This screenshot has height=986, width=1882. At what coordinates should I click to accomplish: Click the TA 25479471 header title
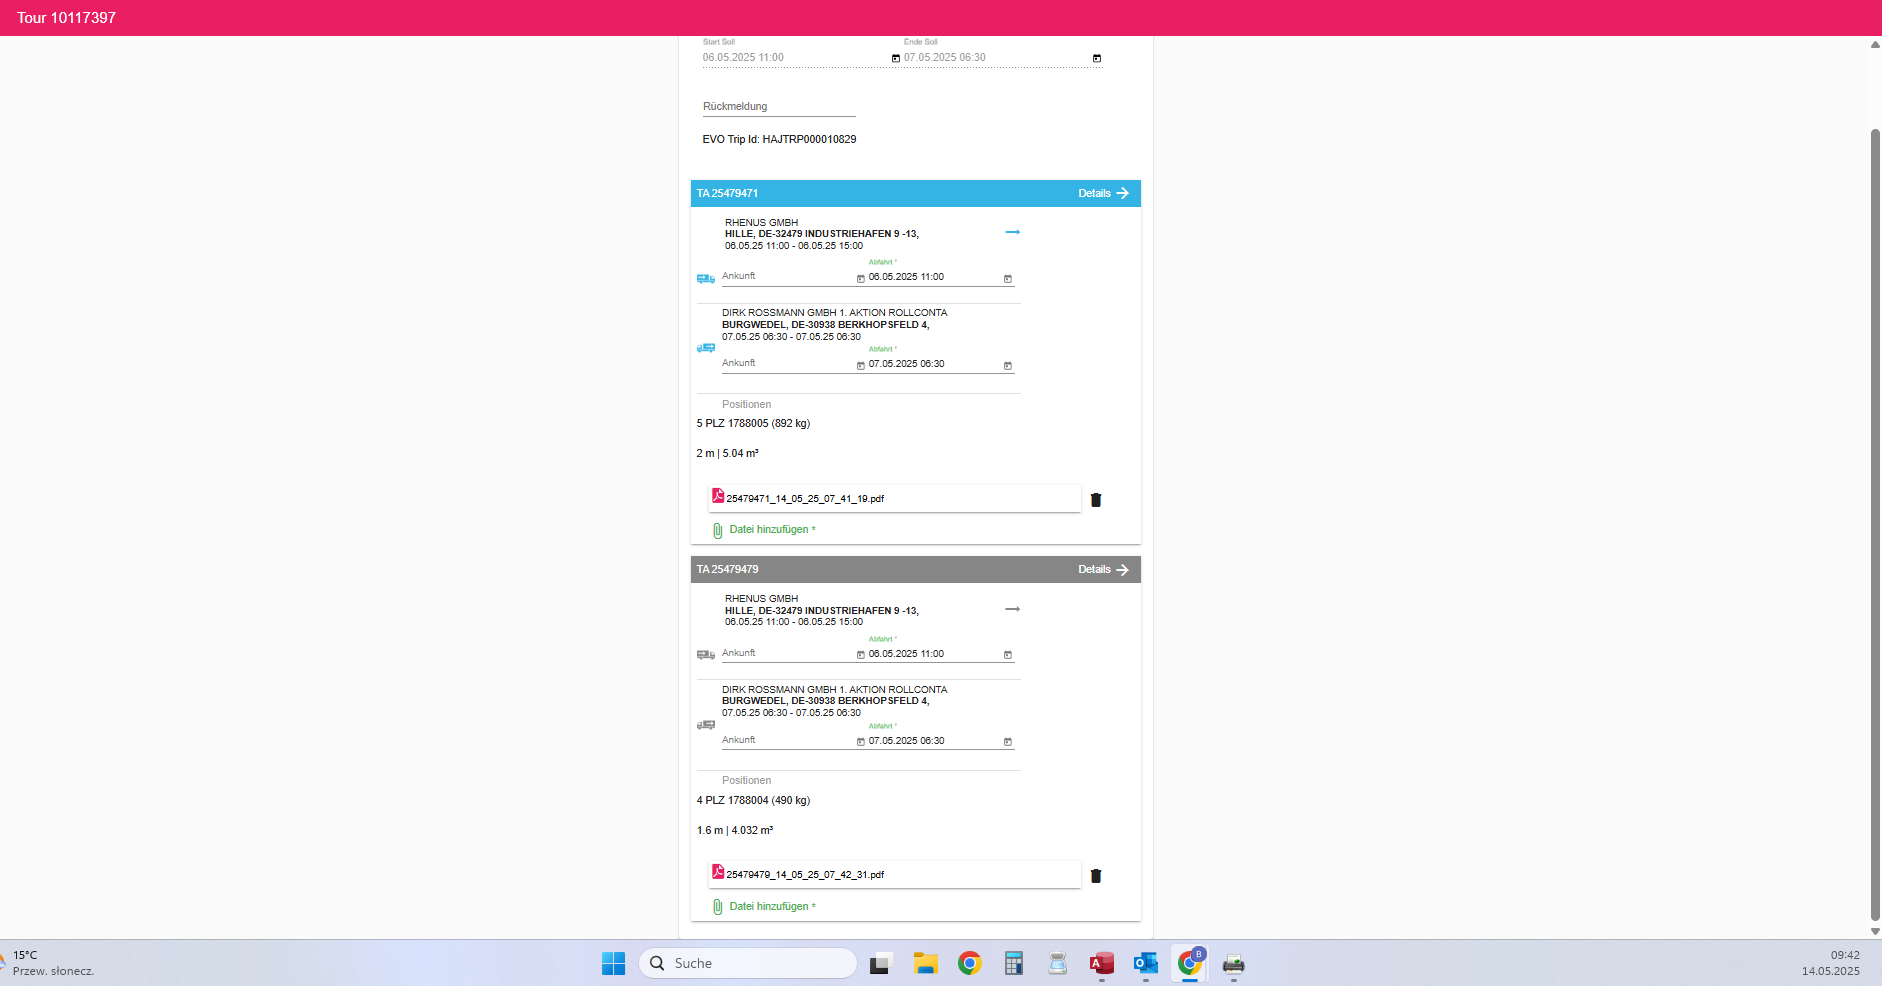pyautogui.click(x=727, y=193)
